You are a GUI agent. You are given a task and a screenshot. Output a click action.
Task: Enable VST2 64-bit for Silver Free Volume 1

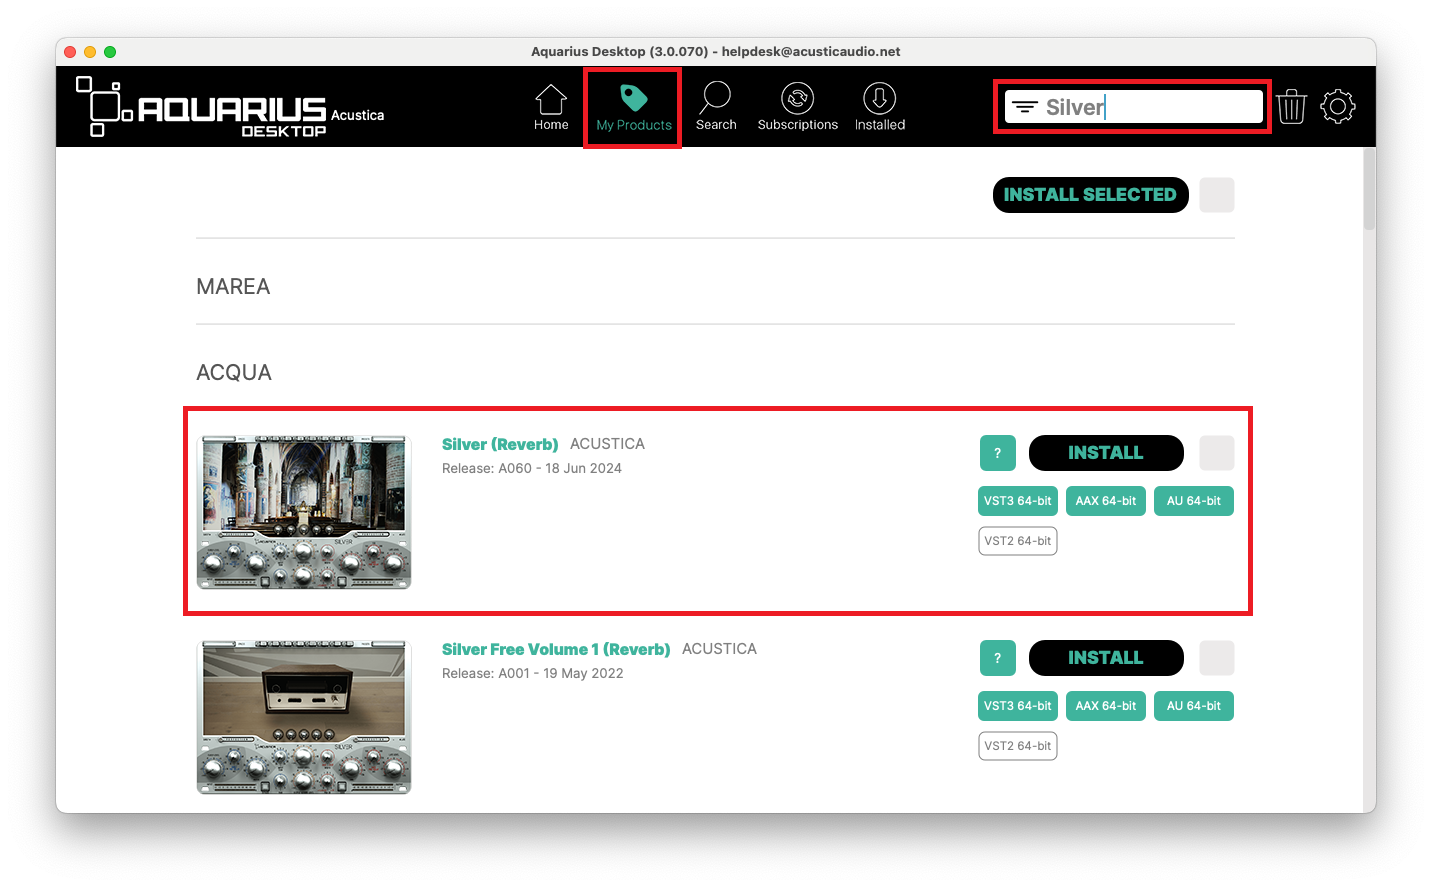(1018, 746)
